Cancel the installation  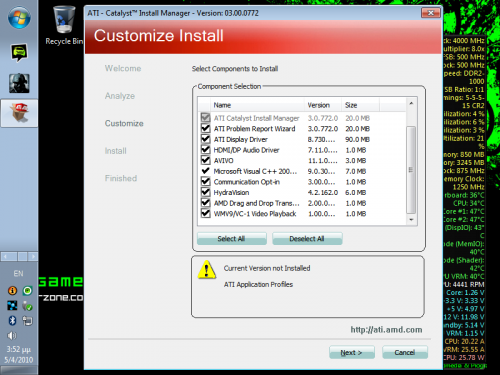point(405,352)
